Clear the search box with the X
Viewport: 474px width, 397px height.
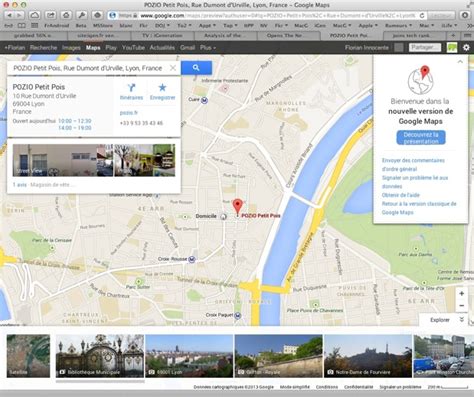[173, 68]
